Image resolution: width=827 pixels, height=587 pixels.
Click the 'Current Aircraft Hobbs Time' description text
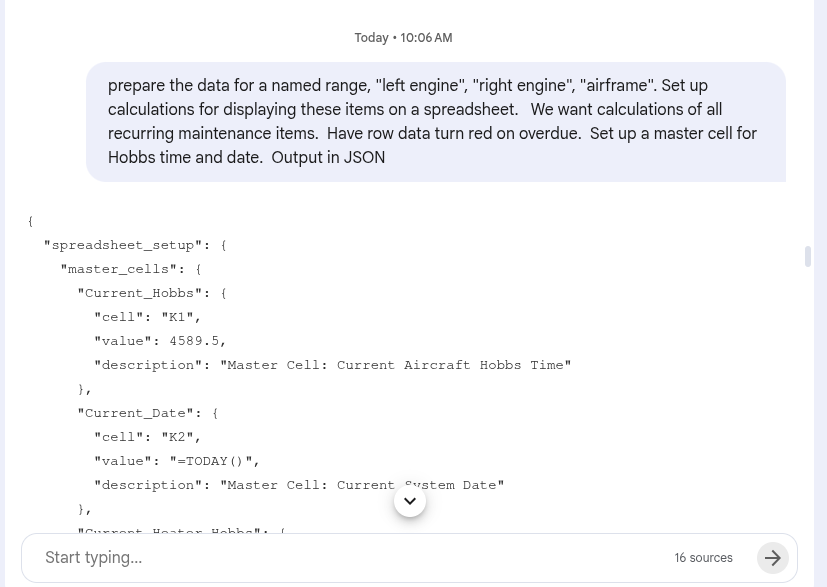(x=395, y=365)
